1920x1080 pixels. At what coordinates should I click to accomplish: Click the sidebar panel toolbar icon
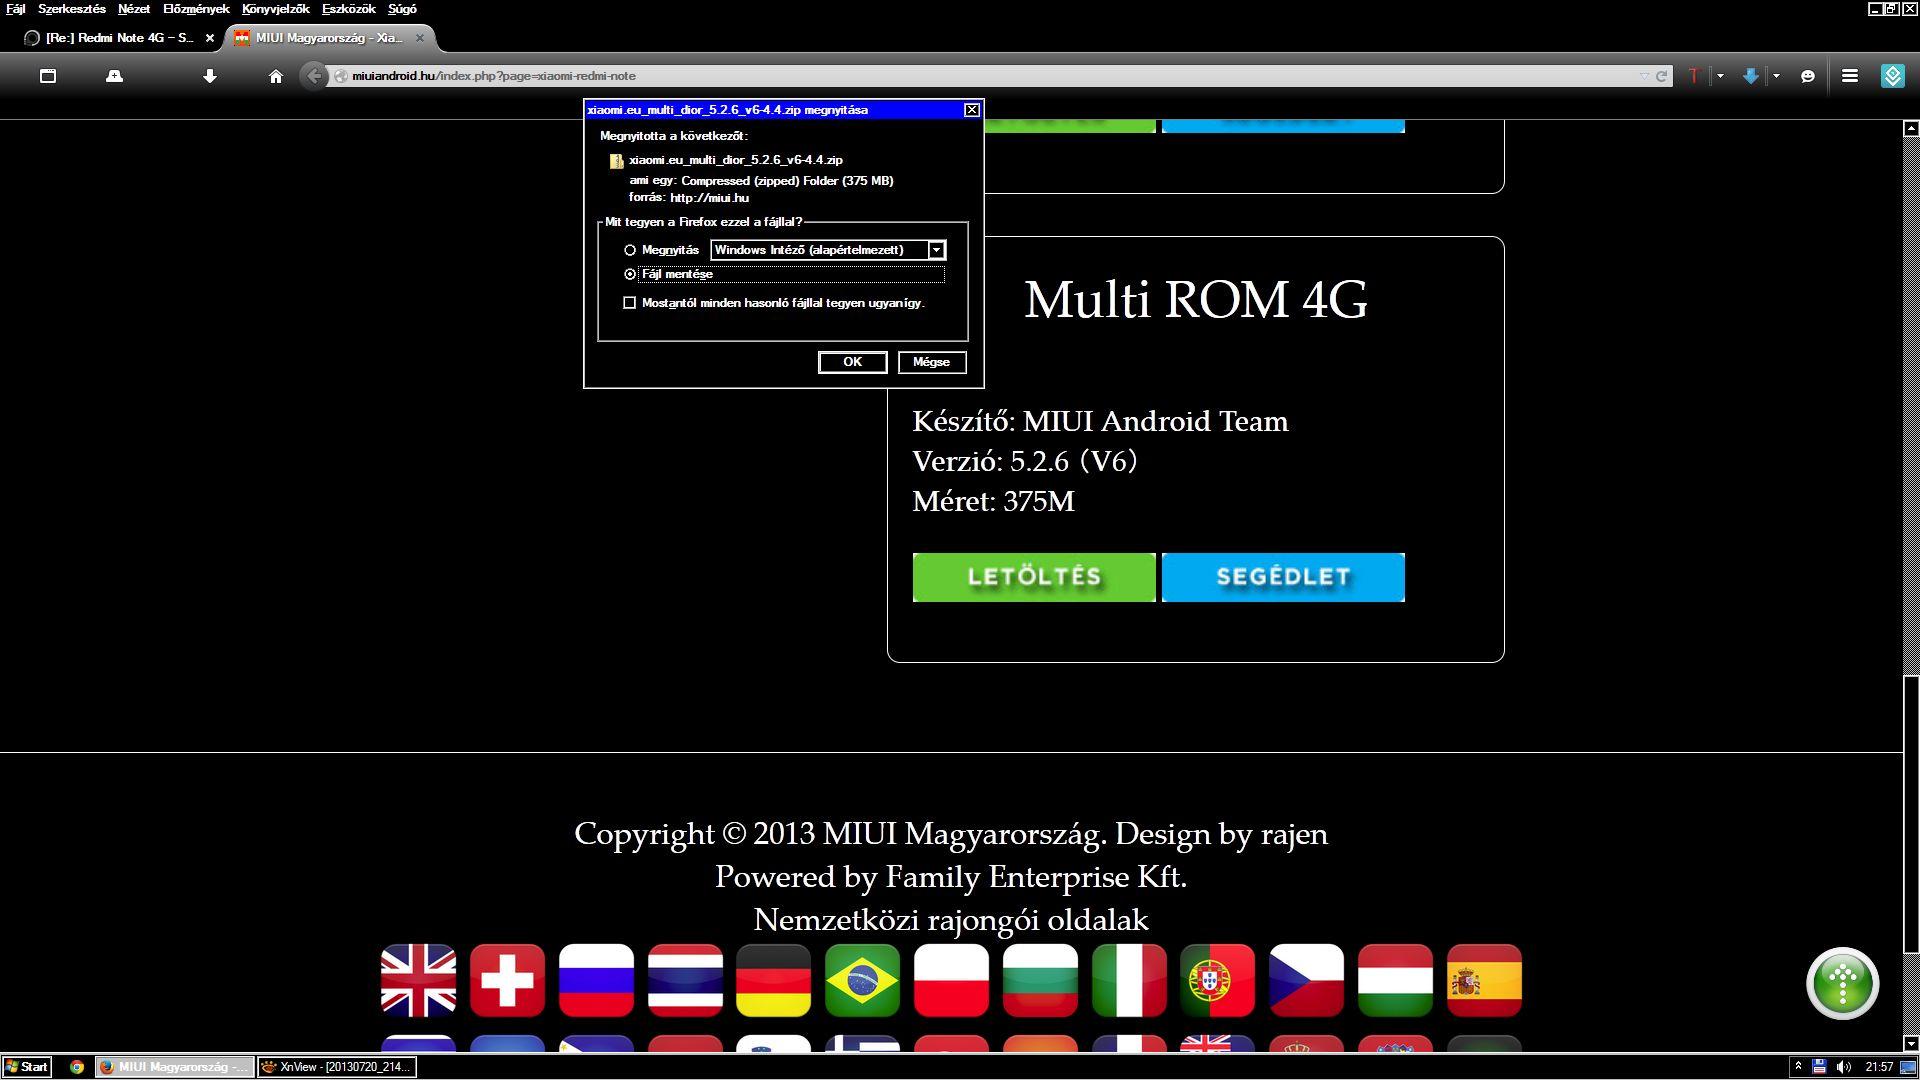(48, 76)
